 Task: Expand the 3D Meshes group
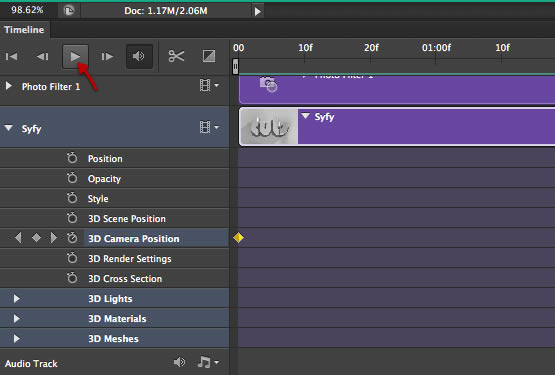[16, 339]
